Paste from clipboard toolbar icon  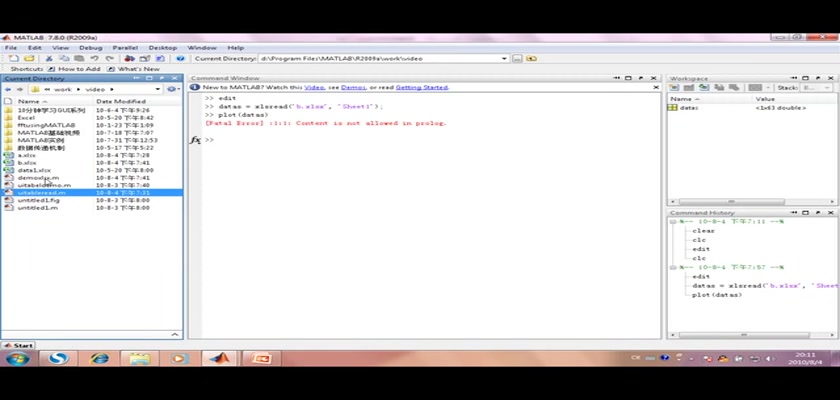79,58
